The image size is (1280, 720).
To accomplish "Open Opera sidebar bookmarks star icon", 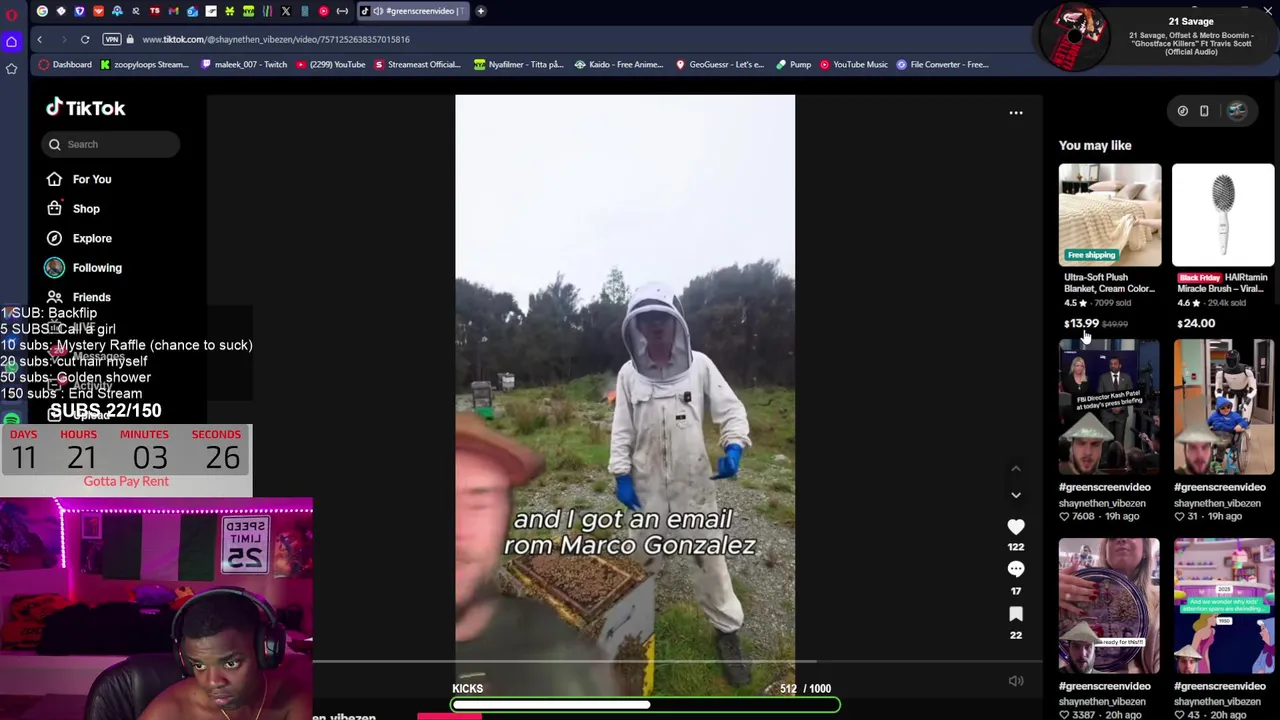I will pos(11,68).
